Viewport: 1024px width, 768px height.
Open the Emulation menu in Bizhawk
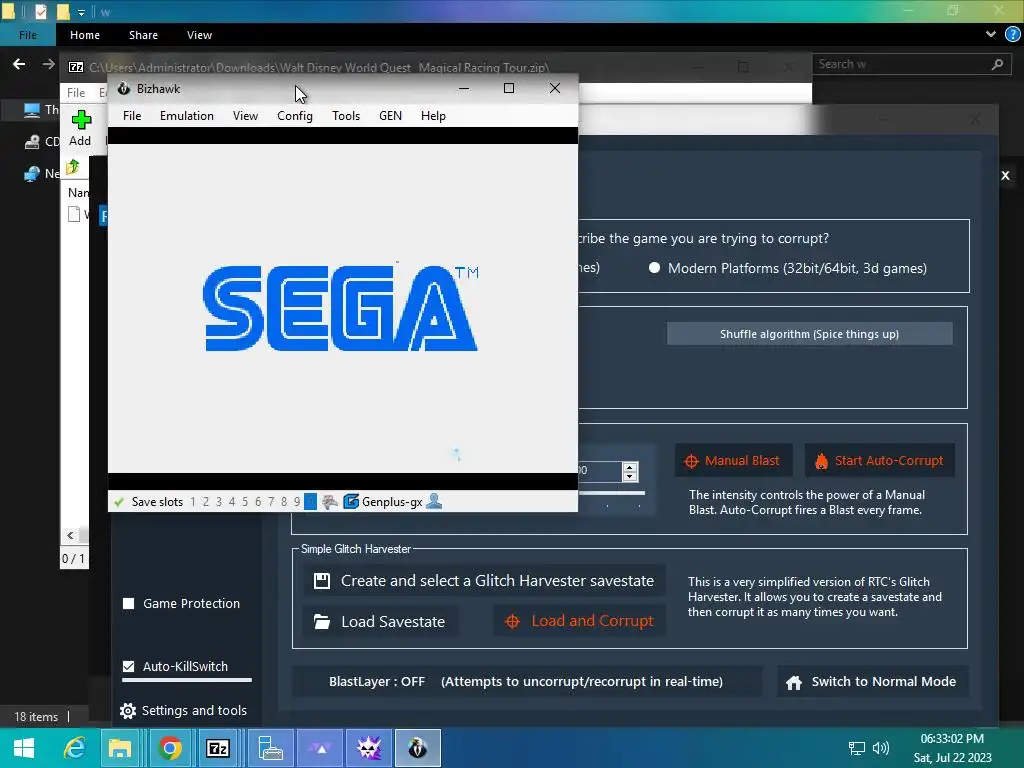pyautogui.click(x=187, y=116)
